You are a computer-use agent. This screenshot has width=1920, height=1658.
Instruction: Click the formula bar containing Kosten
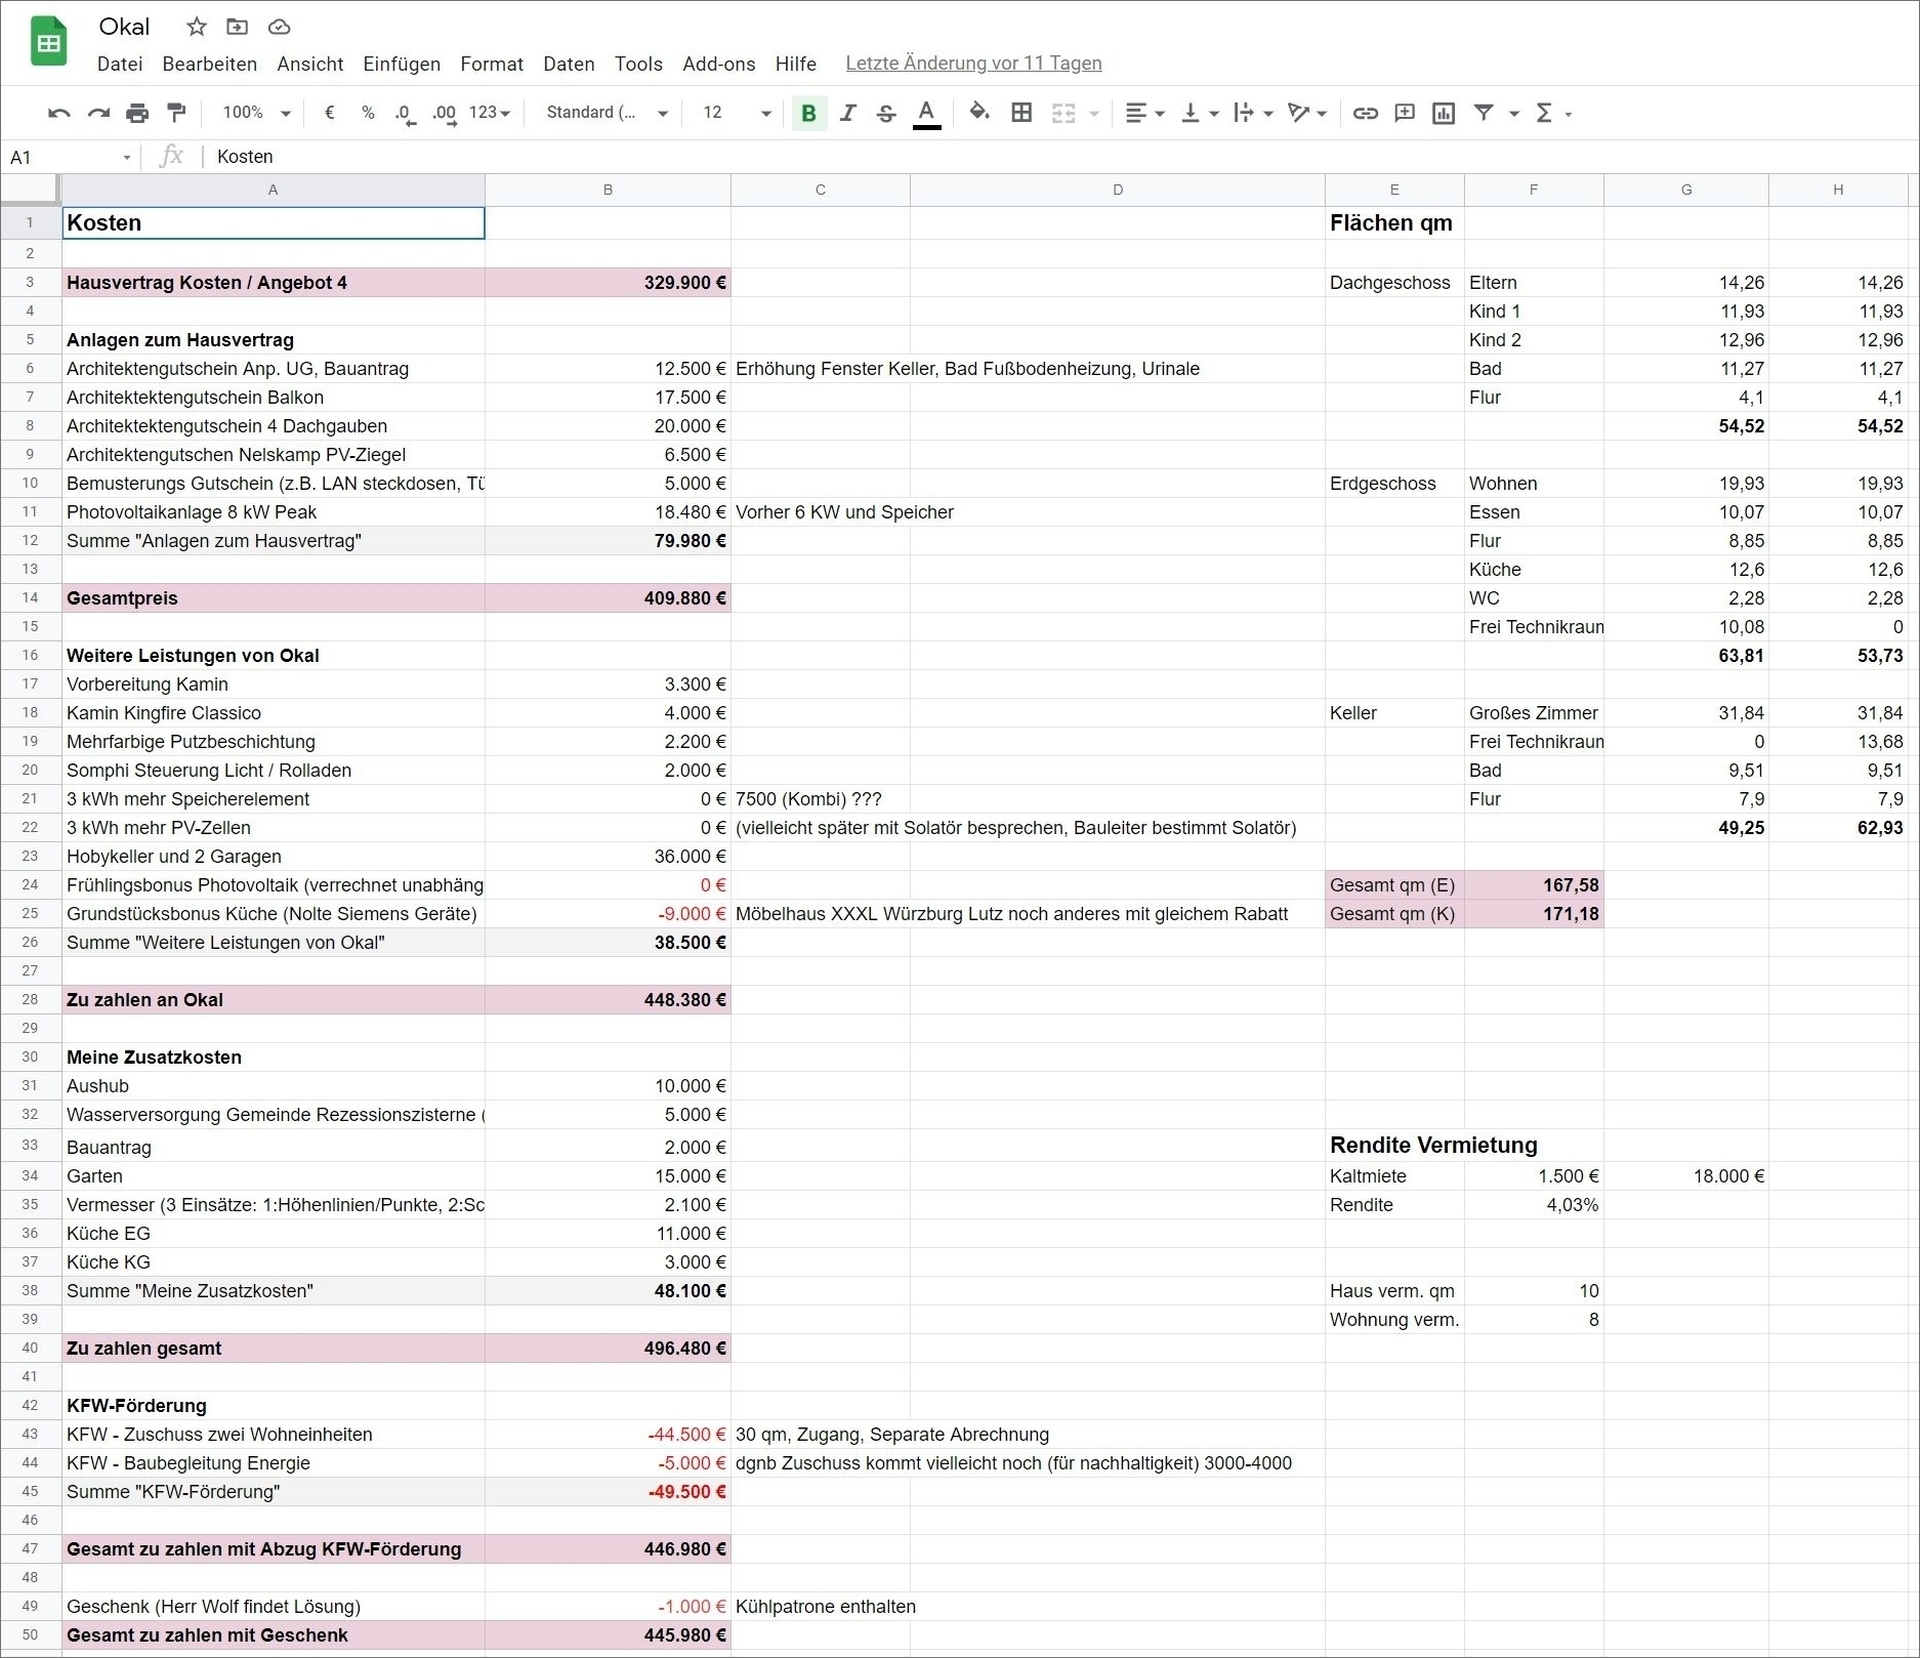click(1060, 157)
